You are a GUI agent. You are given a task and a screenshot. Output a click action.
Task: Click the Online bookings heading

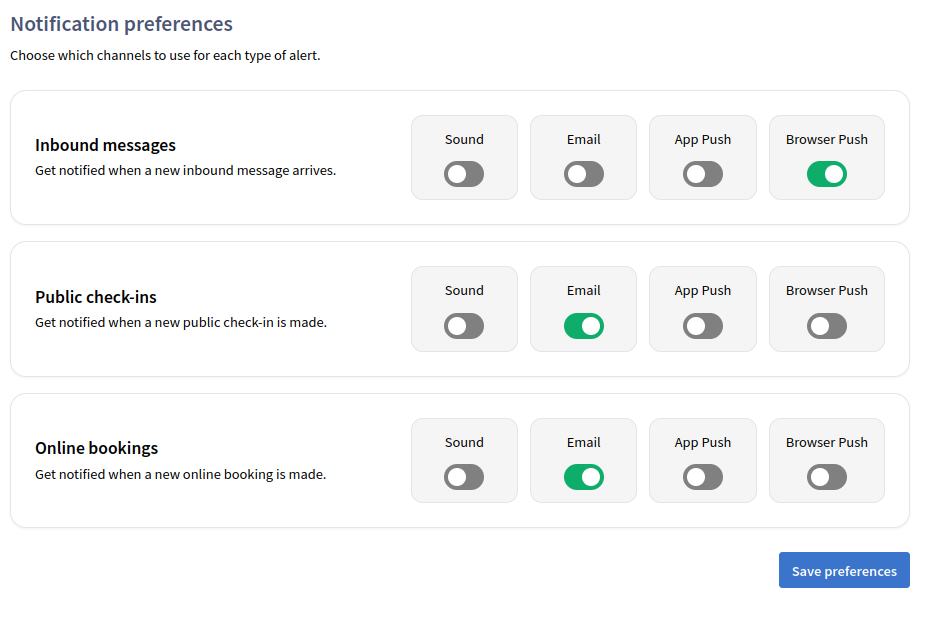(97, 448)
